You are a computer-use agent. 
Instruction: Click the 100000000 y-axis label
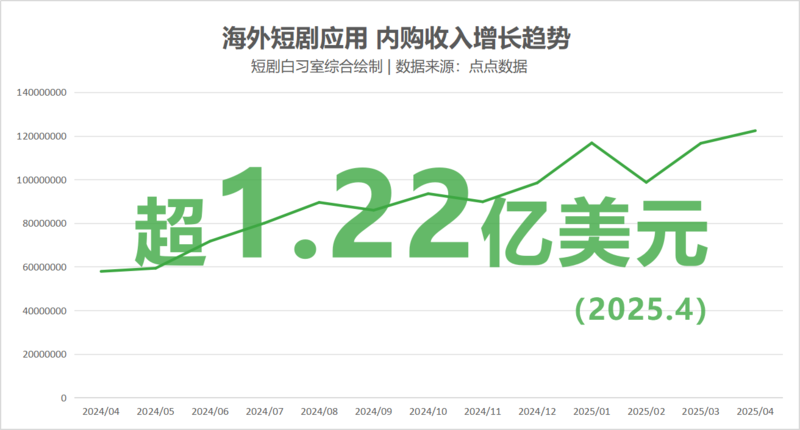pos(42,180)
